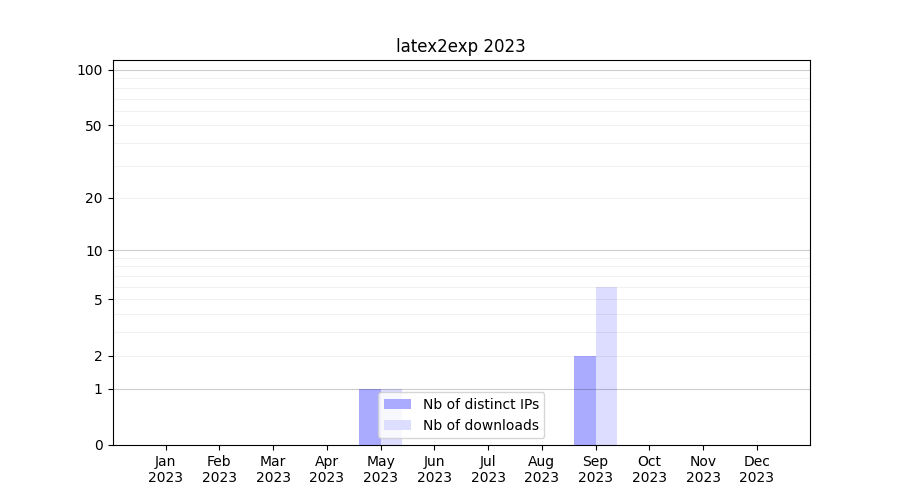900x500 pixels.
Task: Click the Aug 2023 x-axis label
Action: [x=541, y=469]
